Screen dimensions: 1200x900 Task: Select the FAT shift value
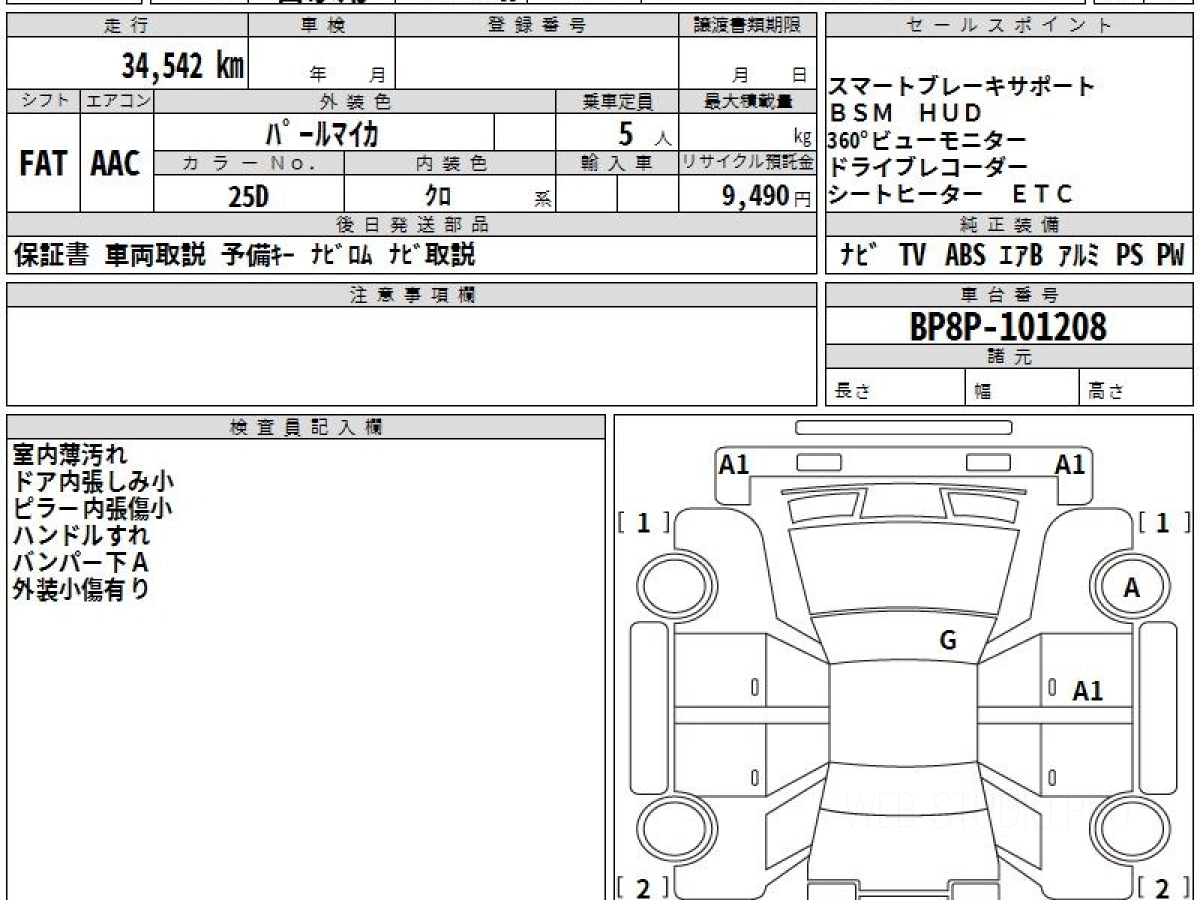tap(43, 164)
